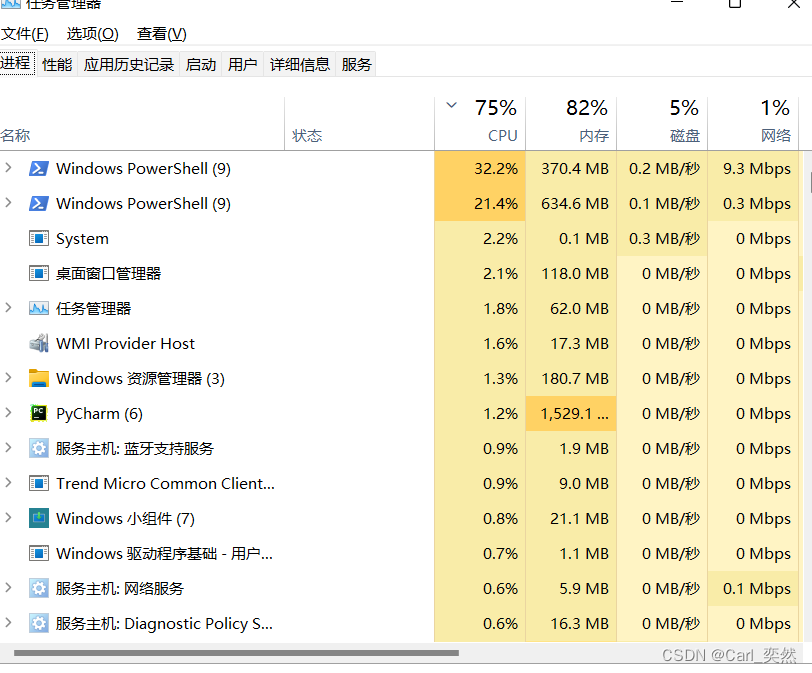
Task: Switch to the 进程 tab
Action: (16, 63)
